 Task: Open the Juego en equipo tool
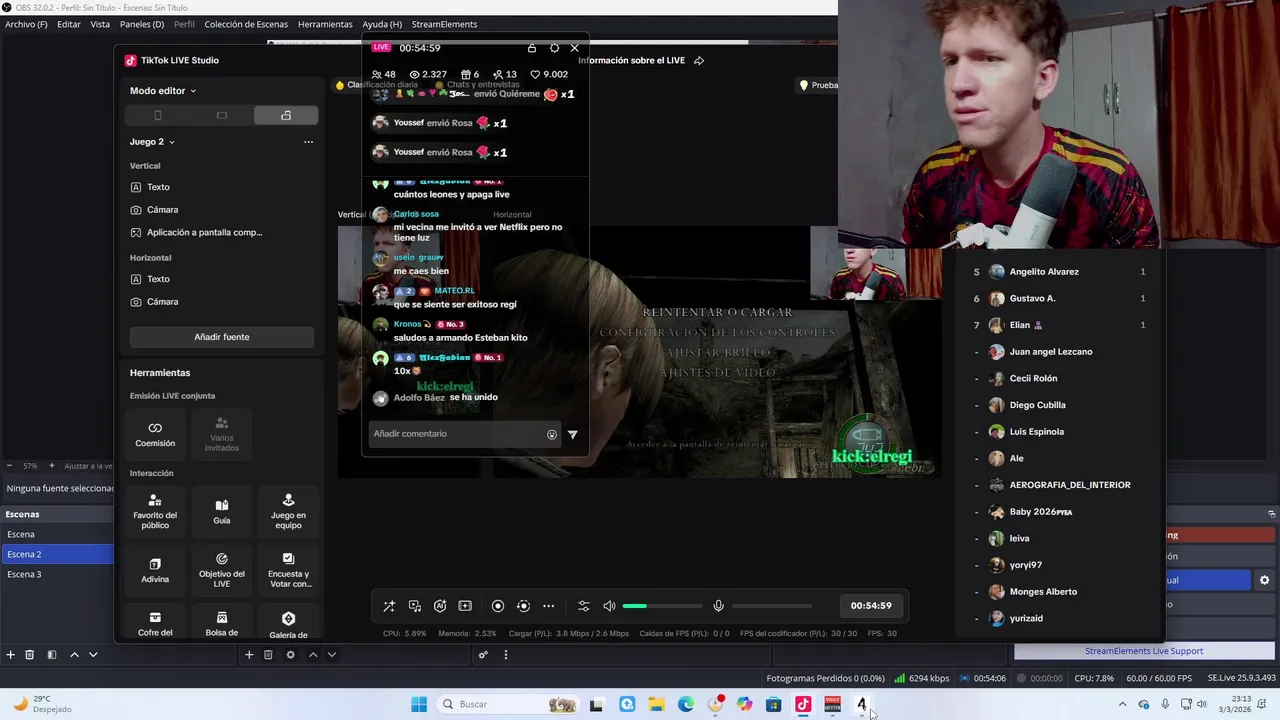[288, 511]
